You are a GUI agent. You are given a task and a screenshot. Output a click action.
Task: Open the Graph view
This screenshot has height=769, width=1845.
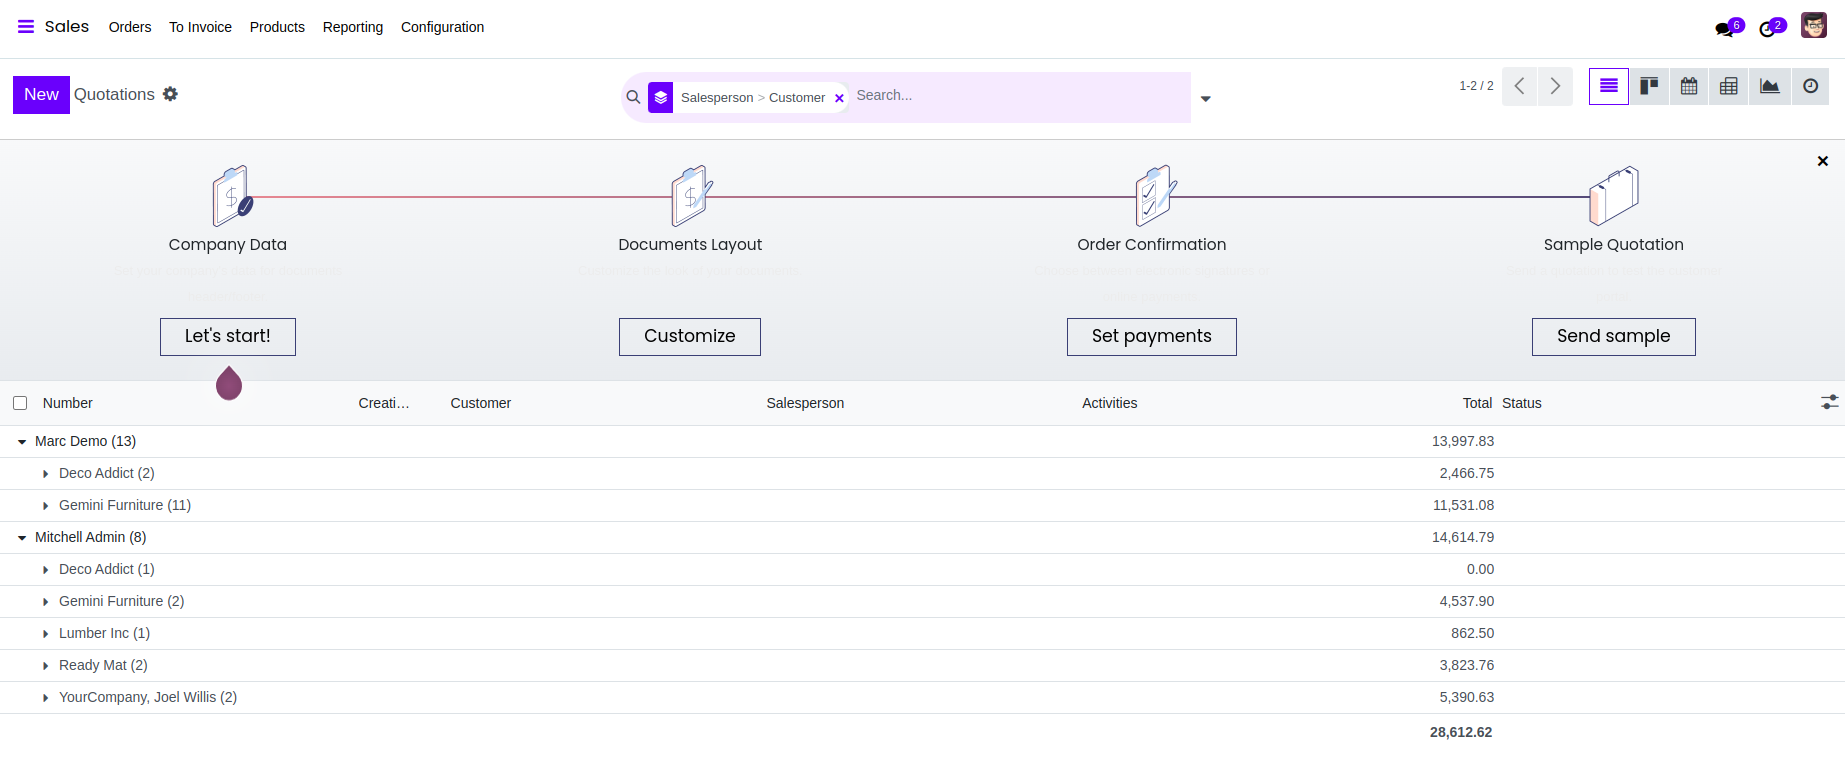tap(1769, 86)
